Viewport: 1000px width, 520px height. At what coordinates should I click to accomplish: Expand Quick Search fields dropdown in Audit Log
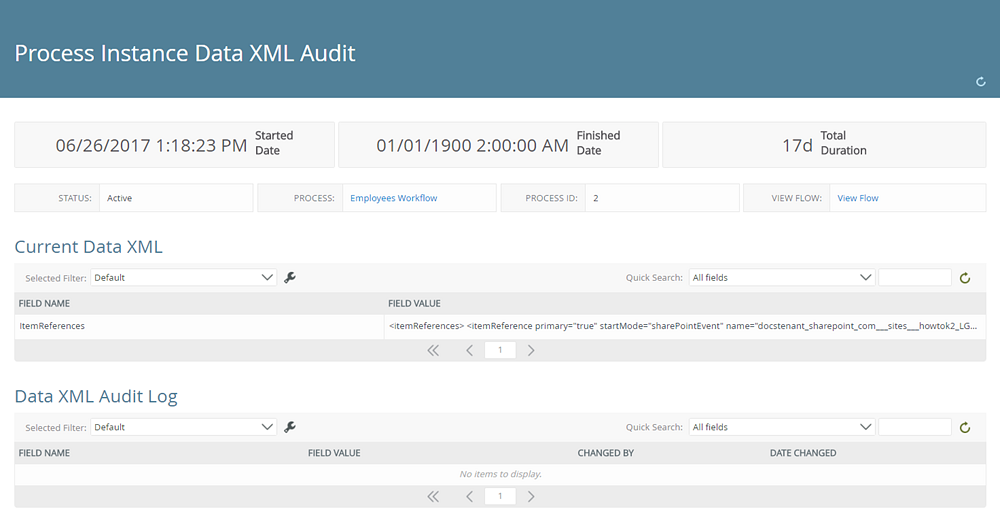click(x=782, y=427)
